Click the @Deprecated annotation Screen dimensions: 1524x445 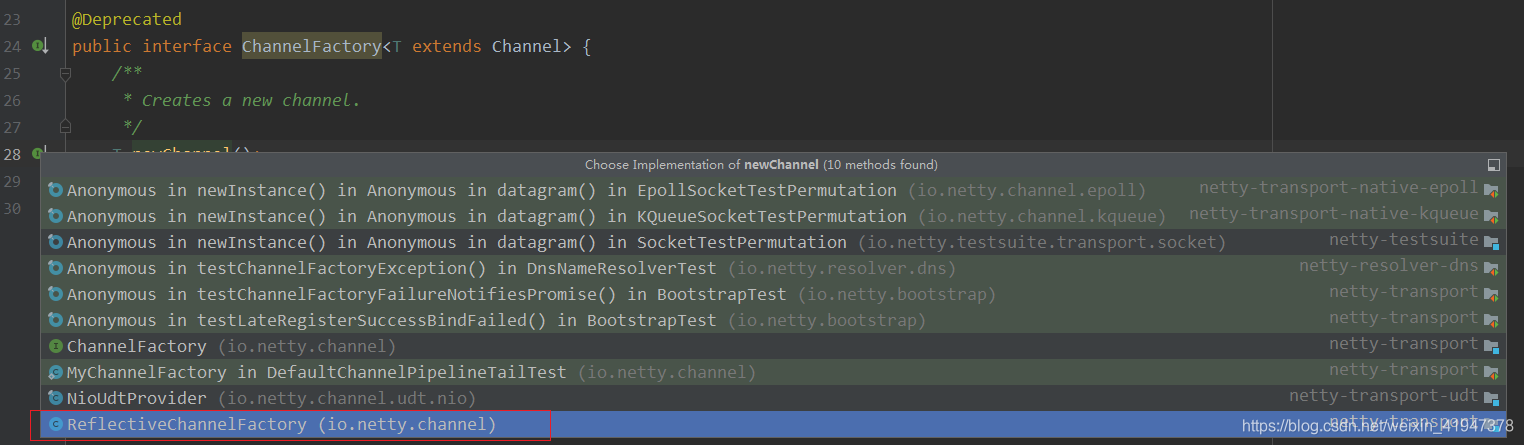127,19
